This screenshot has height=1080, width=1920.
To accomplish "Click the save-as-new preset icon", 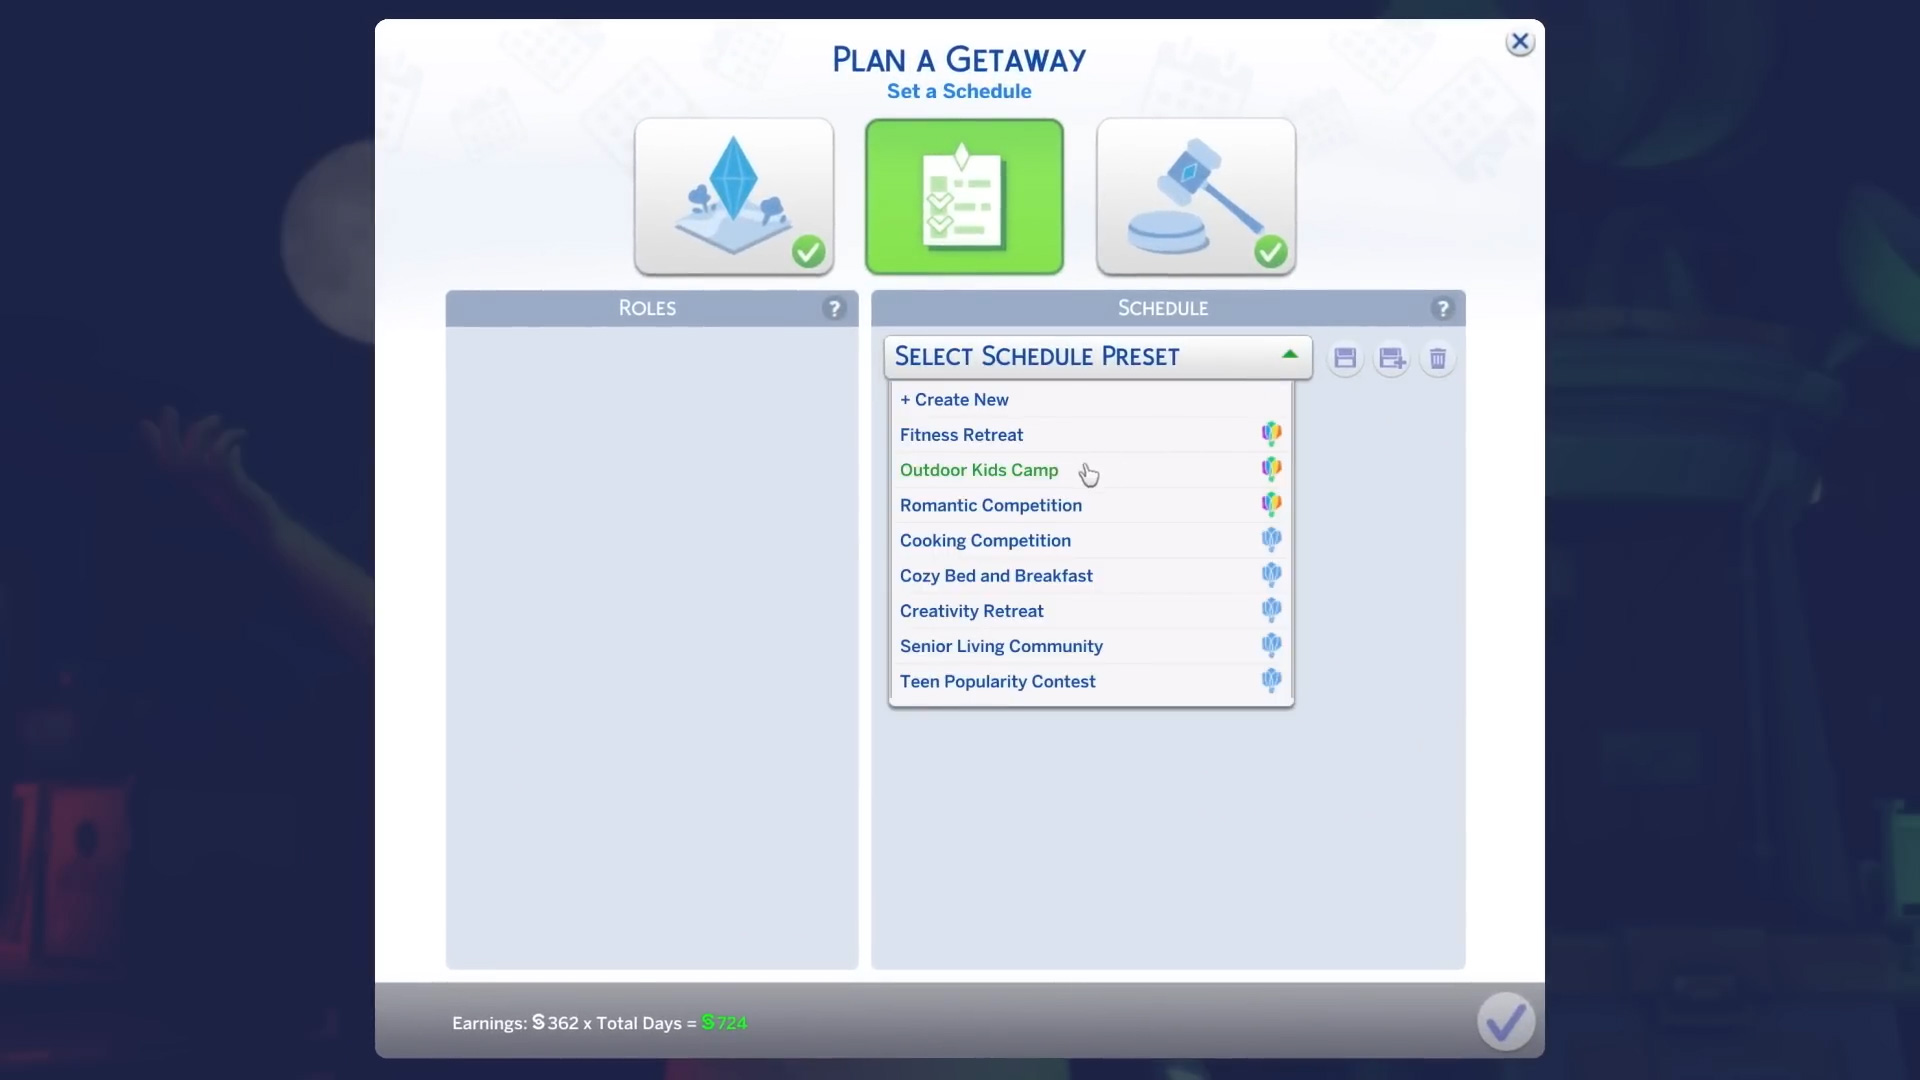I will click(x=1391, y=358).
